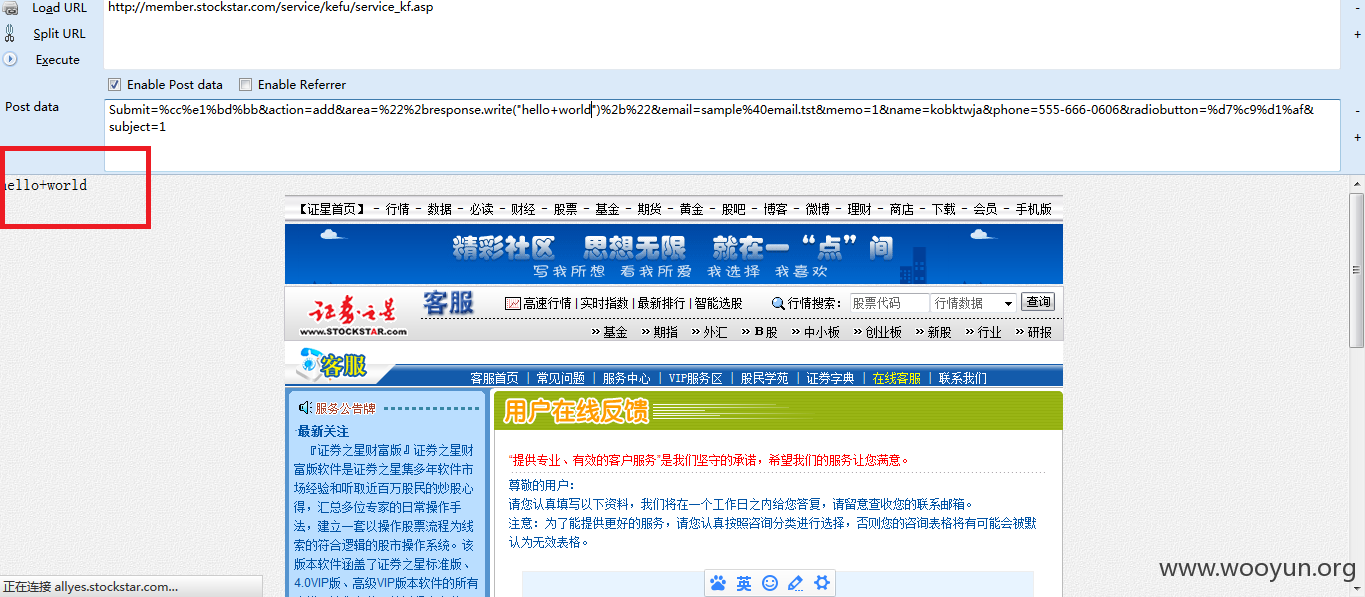Open the 基金 top navigation link
The height and width of the screenshot is (597, 1365).
click(607, 209)
